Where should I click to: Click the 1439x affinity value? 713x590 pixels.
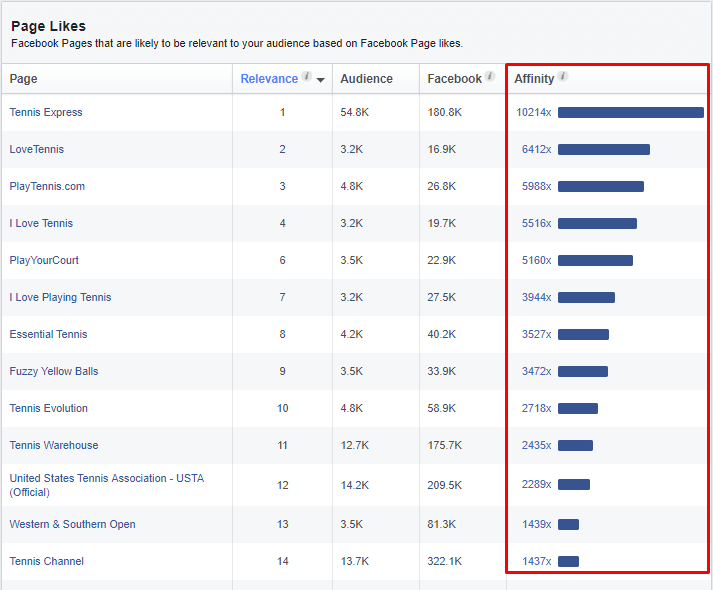[536, 524]
